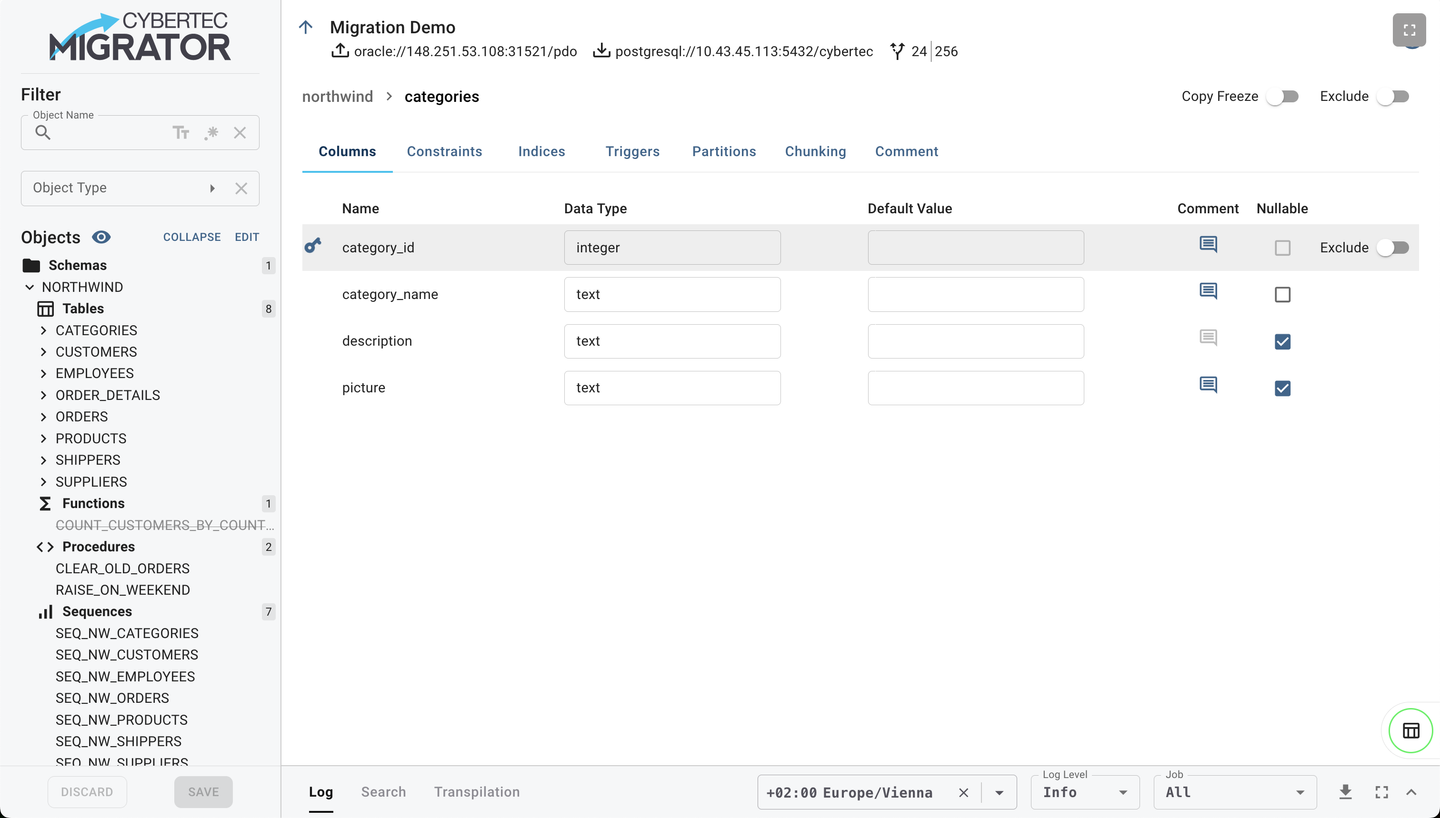Toggle the regex icon in Object Name filter
Image resolution: width=1440 pixels, height=818 pixels.
(211, 133)
